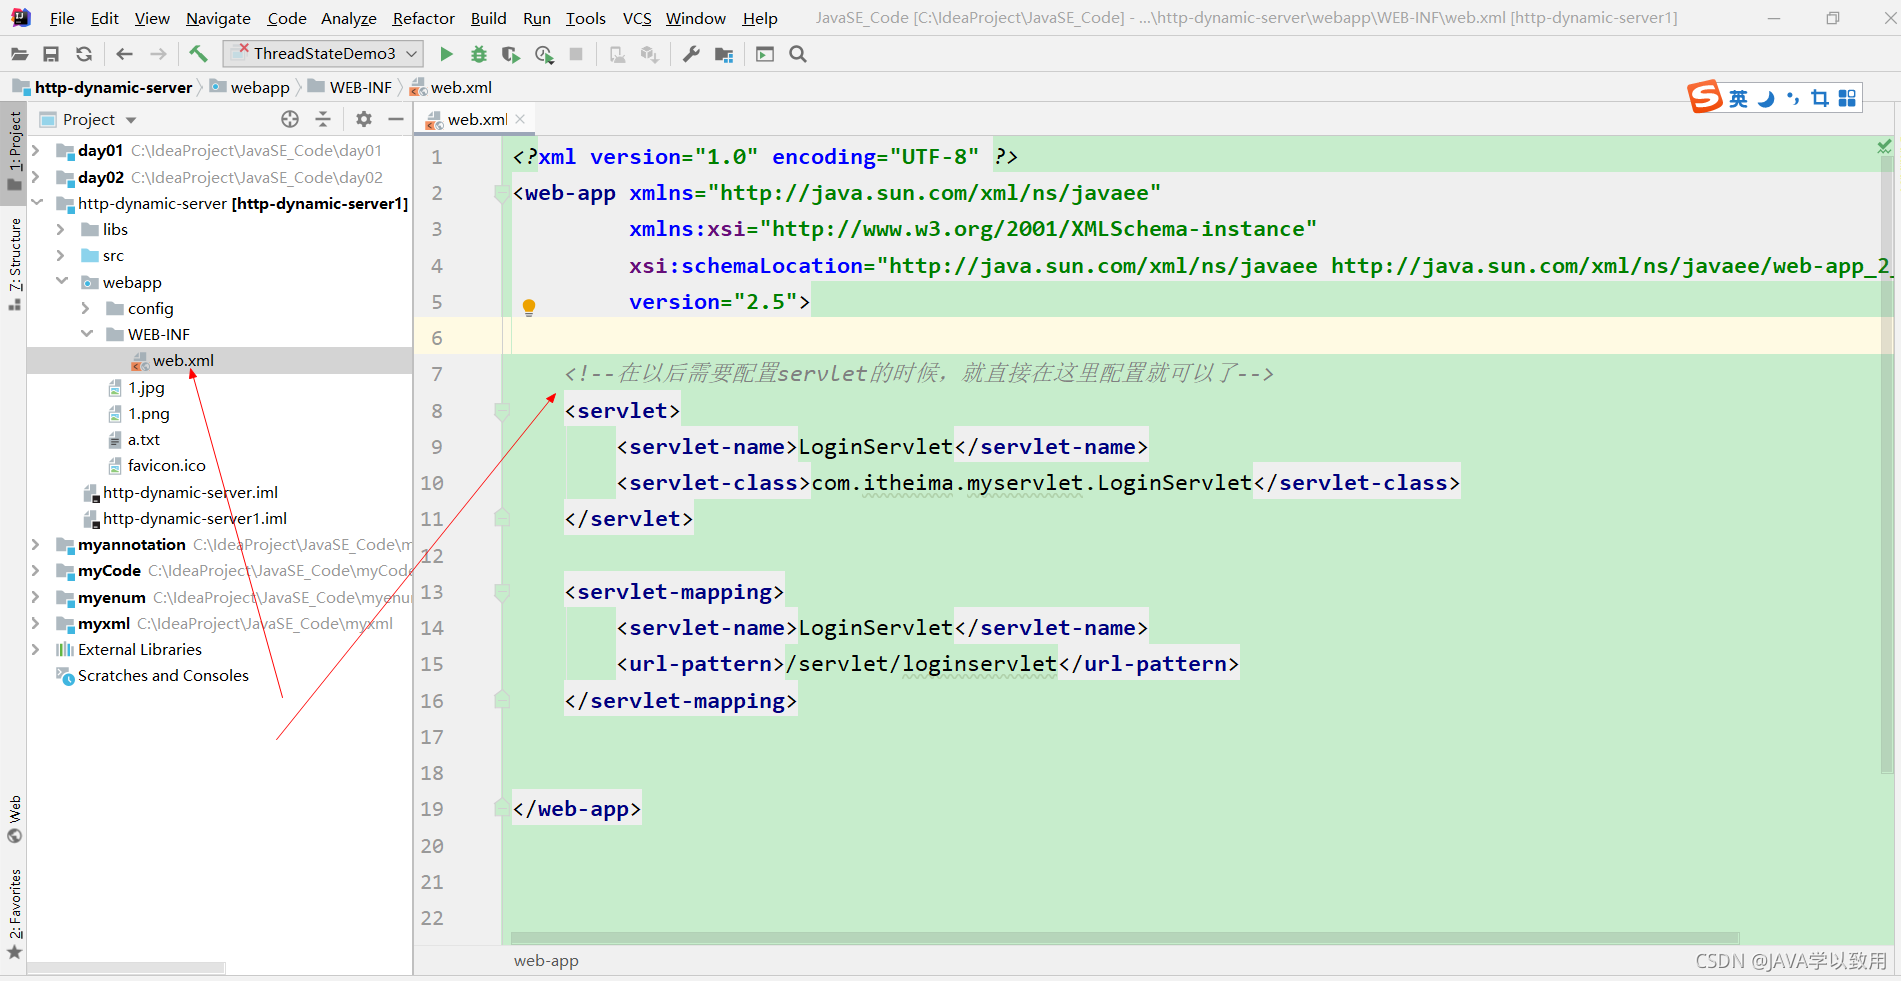Open Project panel gear options
The width and height of the screenshot is (1901, 981).
[x=364, y=119]
